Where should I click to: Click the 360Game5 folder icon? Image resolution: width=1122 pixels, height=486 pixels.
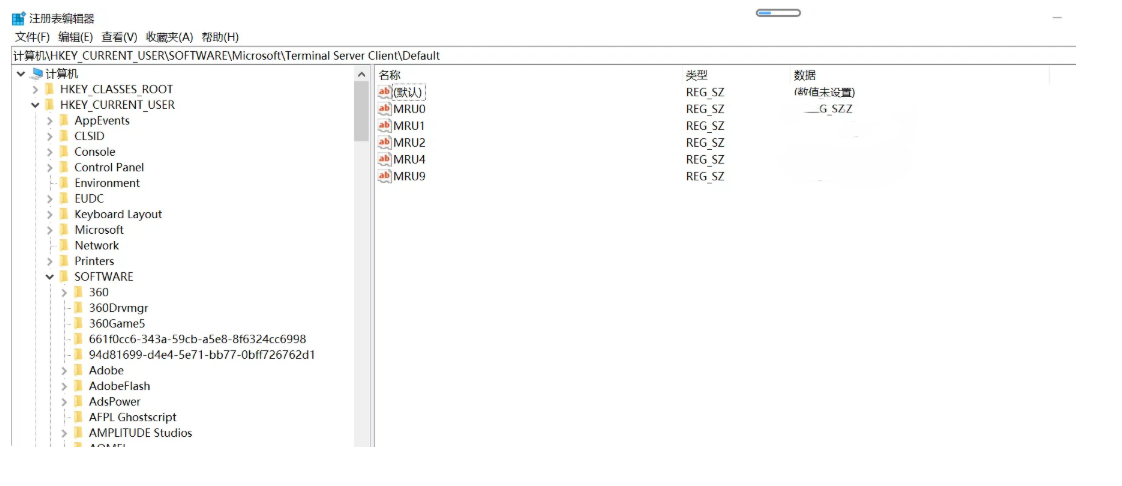[x=79, y=324]
